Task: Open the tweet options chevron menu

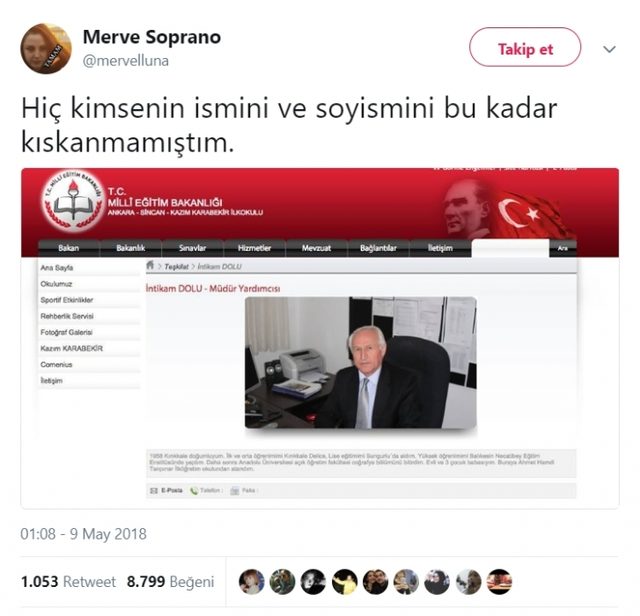Action: pos(609,49)
